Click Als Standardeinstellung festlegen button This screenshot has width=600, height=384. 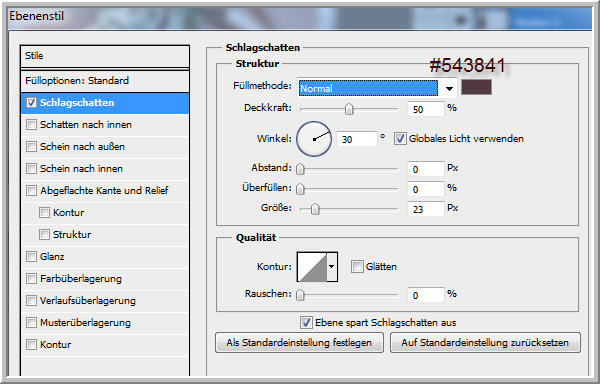299,342
